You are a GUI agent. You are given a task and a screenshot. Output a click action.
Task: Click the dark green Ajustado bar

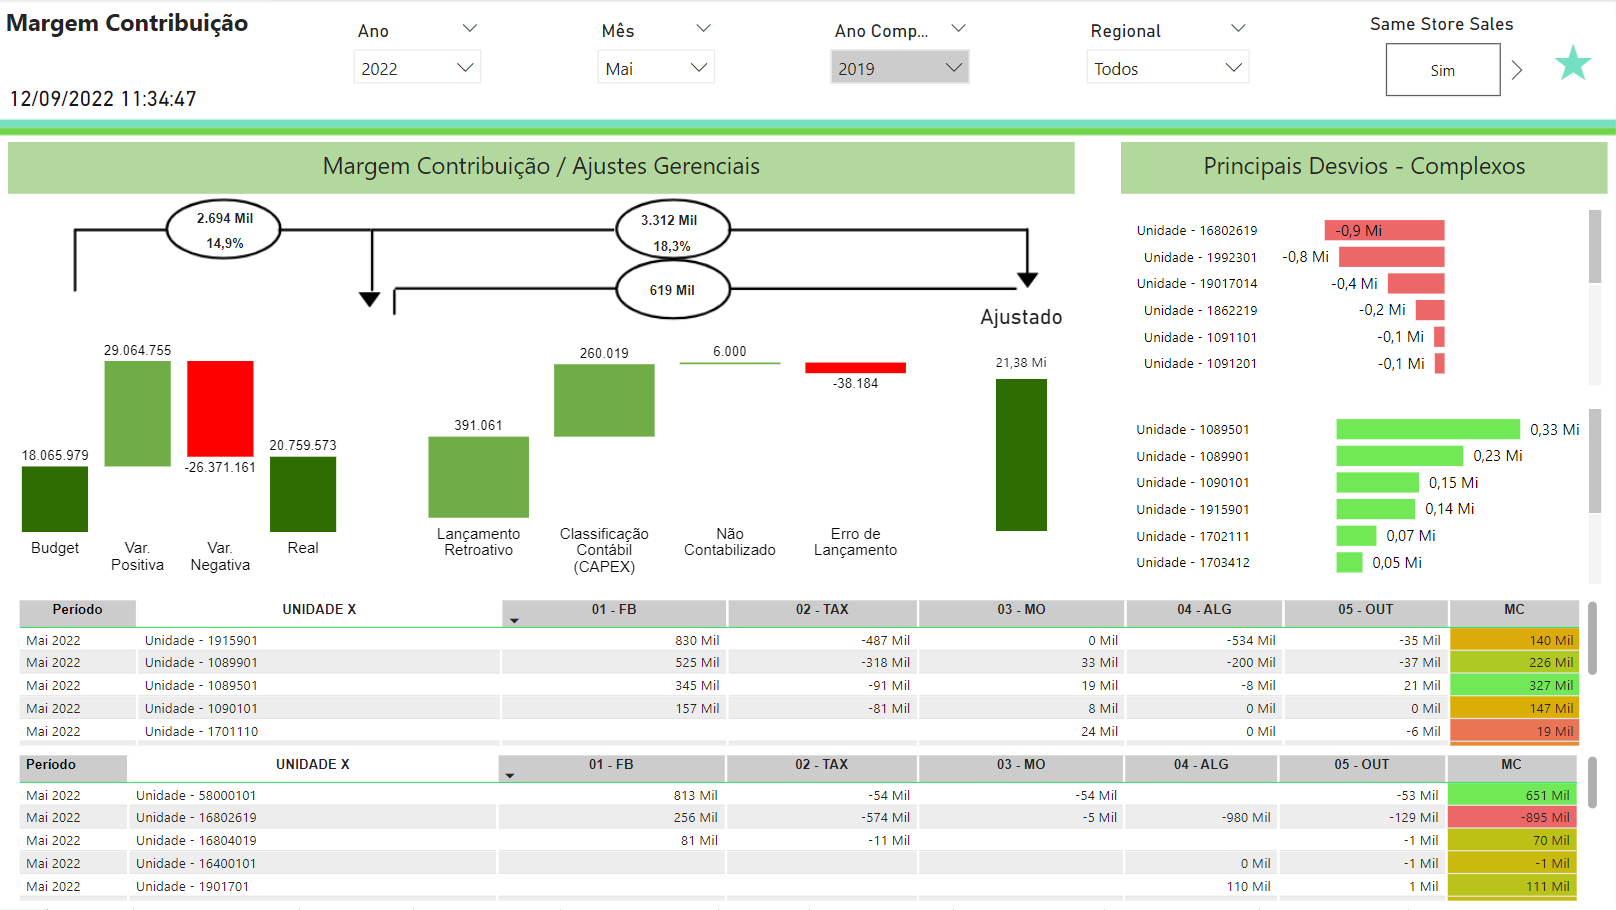(x=1021, y=454)
